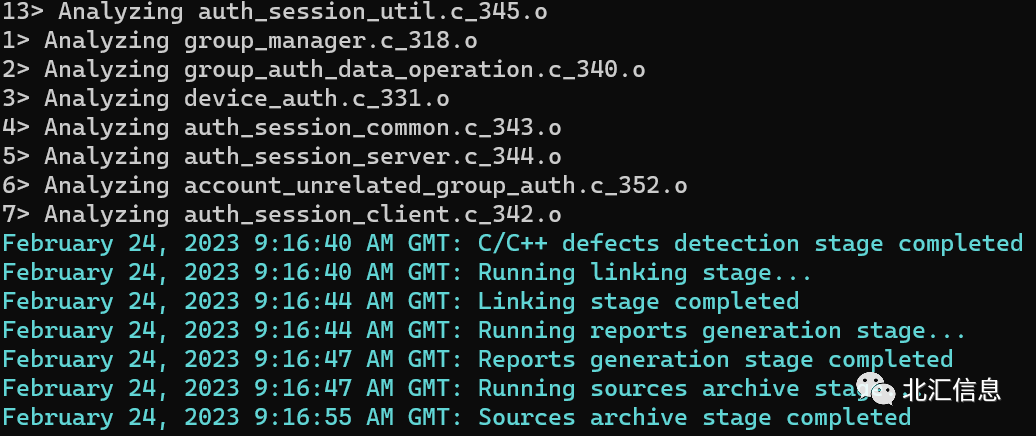Click the auth_session_common.c_343.o filename
This screenshot has height=436, width=1036.
[x=373, y=128]
